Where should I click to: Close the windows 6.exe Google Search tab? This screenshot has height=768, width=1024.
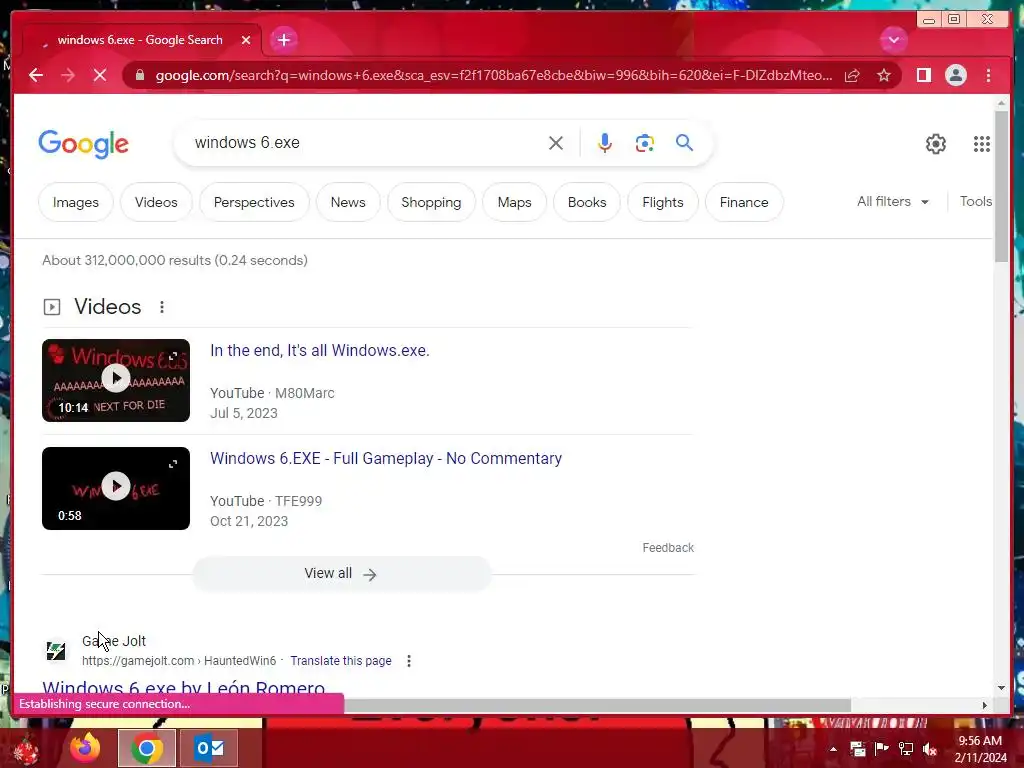[246, 40]
